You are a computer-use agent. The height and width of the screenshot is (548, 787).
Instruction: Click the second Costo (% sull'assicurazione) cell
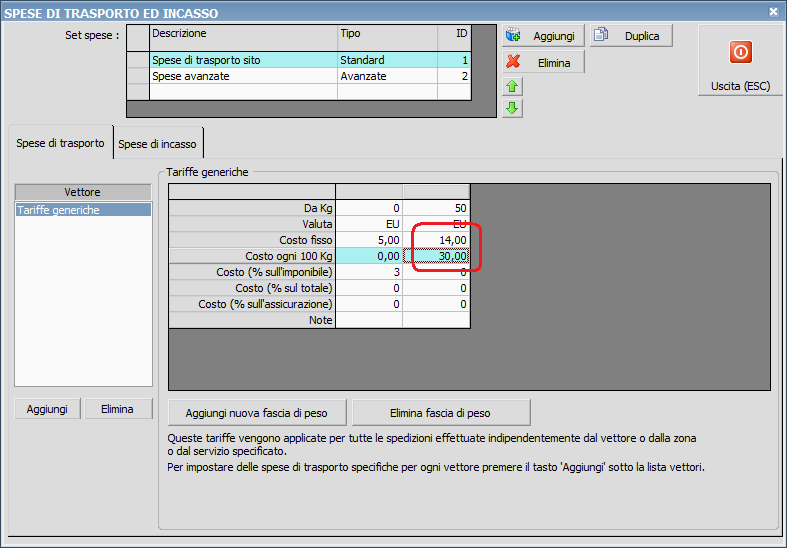tap(436, 304)
